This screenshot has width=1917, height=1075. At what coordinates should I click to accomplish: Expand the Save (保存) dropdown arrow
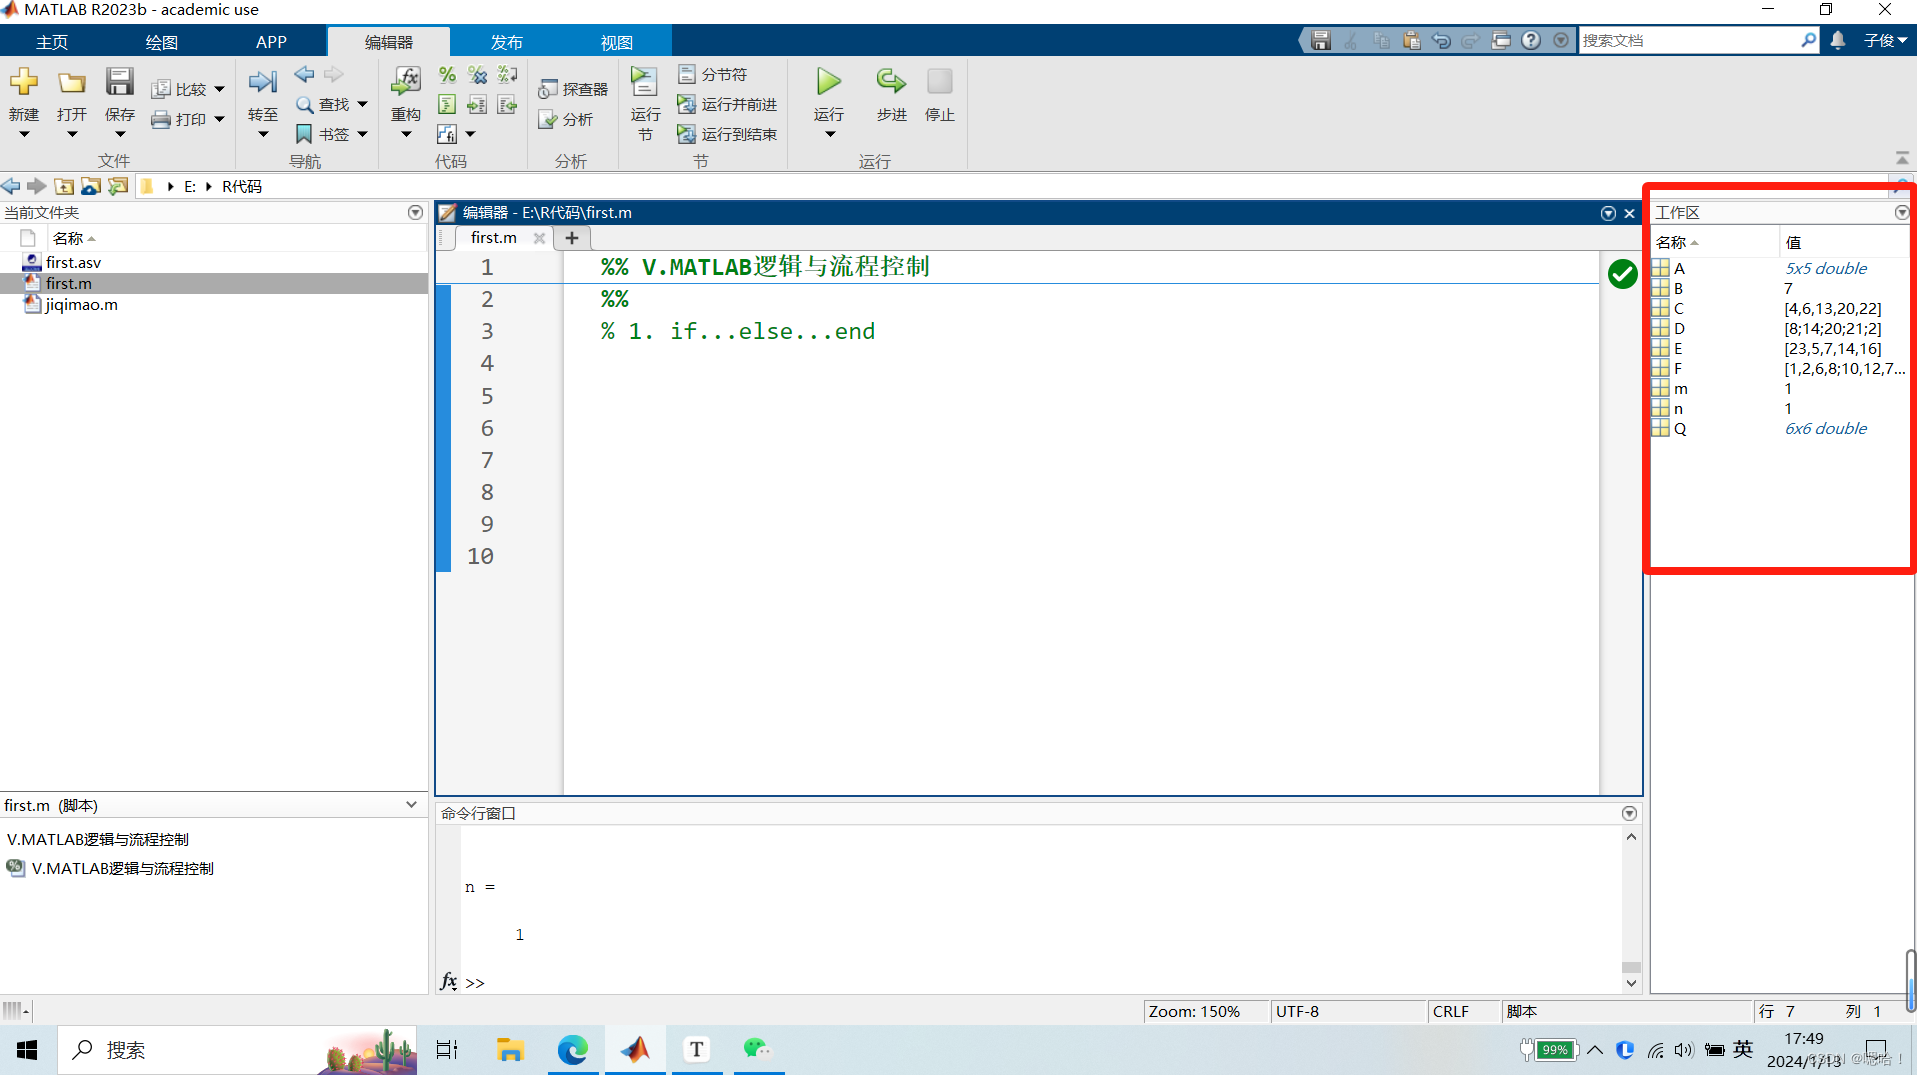point(119,134)
